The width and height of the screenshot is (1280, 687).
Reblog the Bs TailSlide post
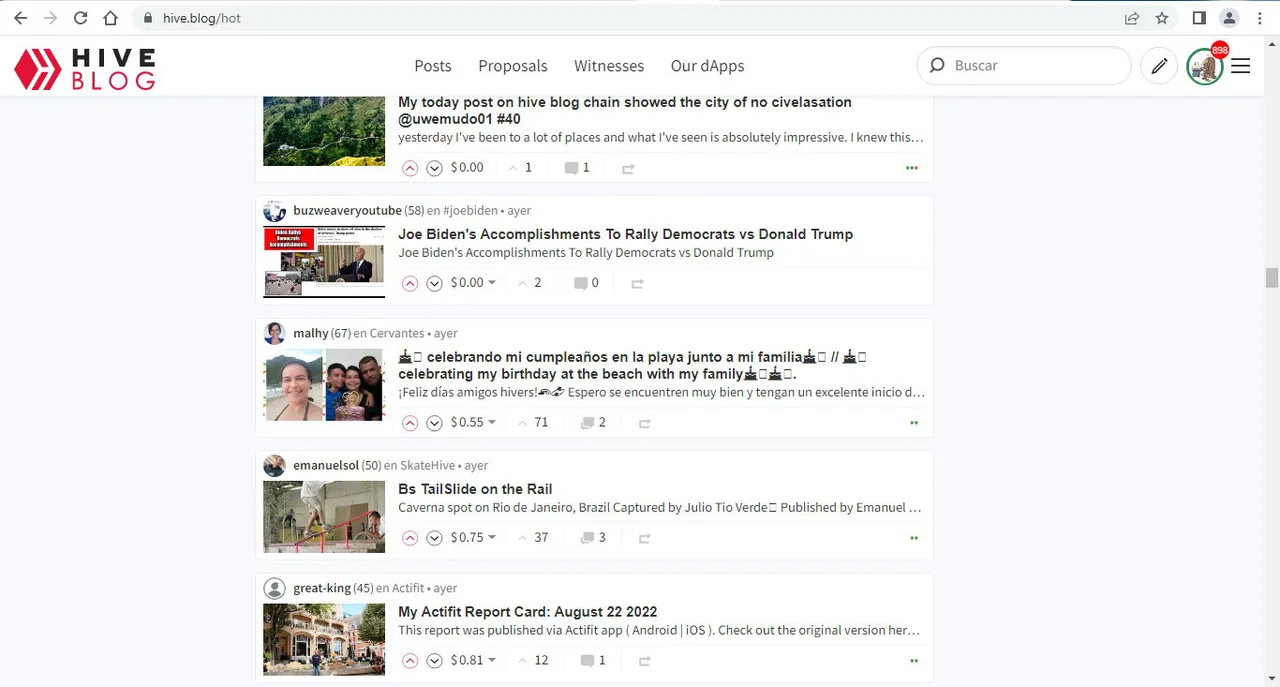click(x=645, y=539)
